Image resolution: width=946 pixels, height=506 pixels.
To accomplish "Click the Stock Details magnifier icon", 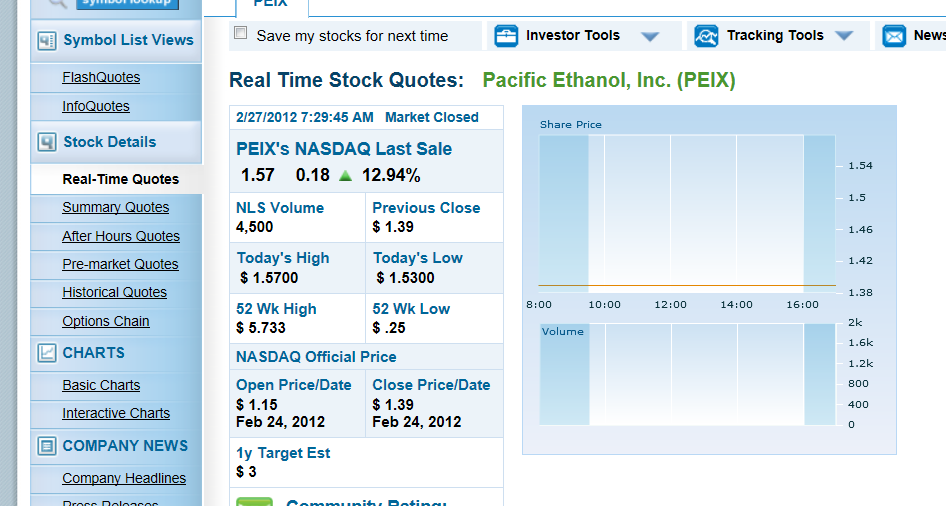I will tap(46, 142).
